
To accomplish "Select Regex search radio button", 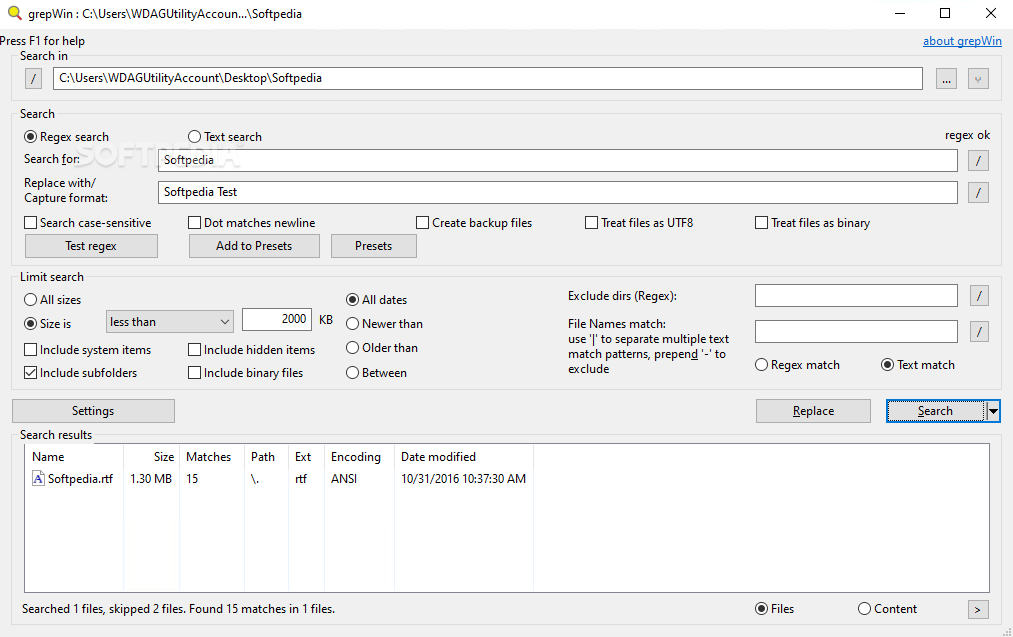I will click(x=30, y=137).
